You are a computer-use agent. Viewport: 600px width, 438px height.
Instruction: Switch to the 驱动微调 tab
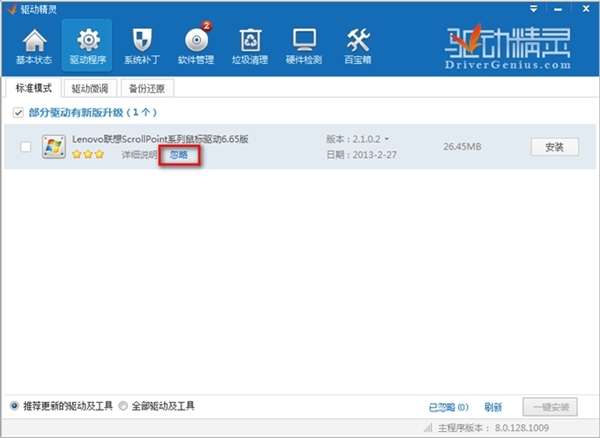coord(90,89)
